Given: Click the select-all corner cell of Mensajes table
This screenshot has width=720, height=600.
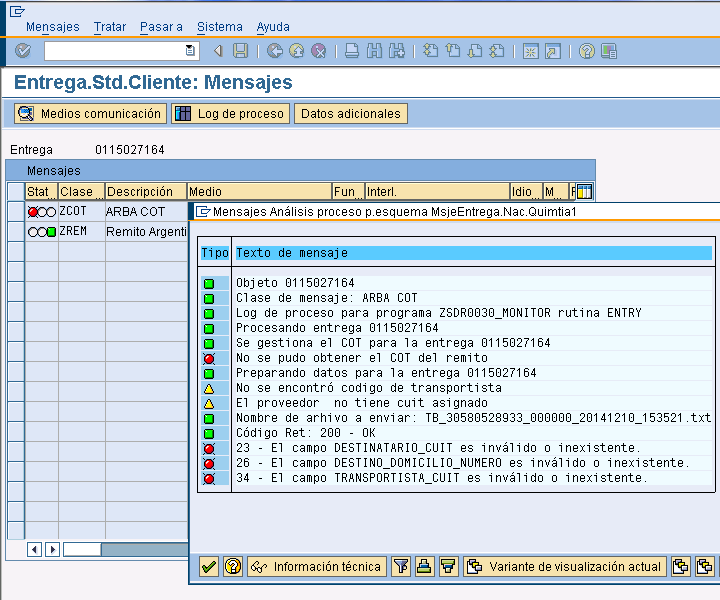Looking at the screenshot, I should (x=16, y=191).
